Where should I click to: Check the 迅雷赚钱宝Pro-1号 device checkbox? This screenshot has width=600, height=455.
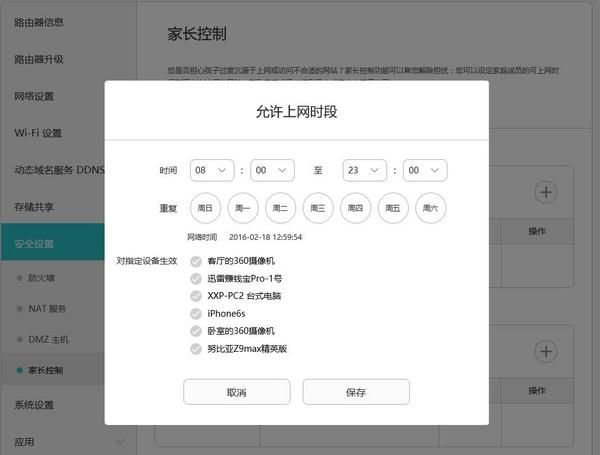point(196,279)
